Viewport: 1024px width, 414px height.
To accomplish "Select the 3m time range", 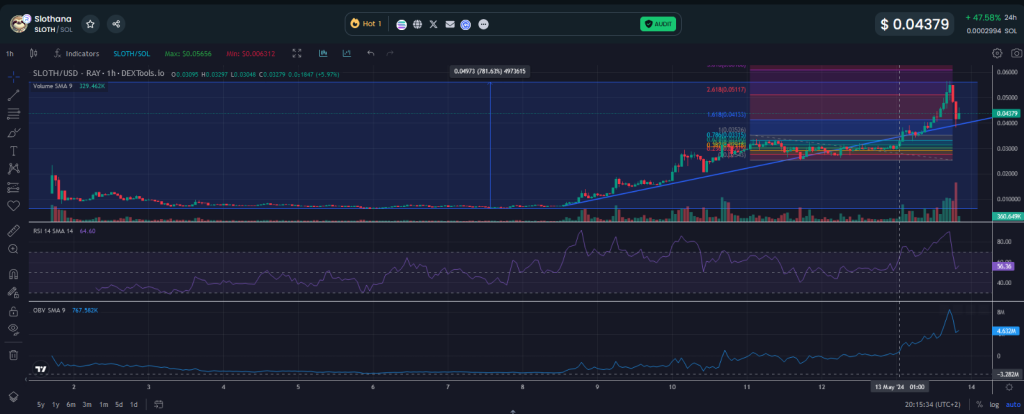I will (x=87, y=404).
